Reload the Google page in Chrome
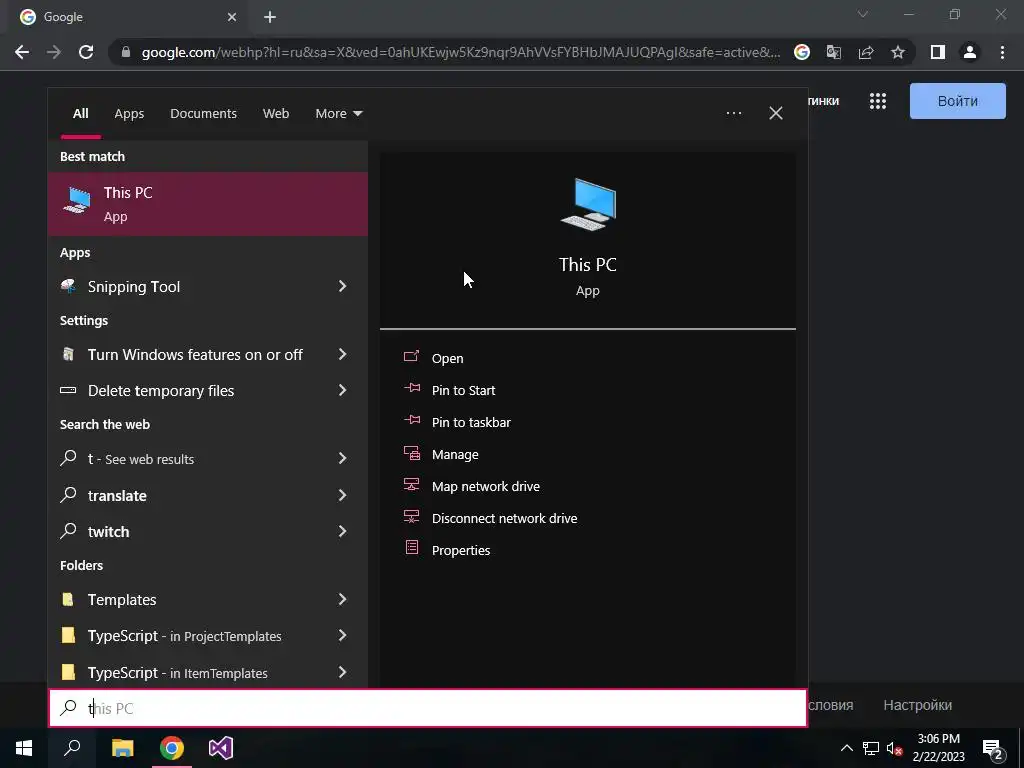Viewport: 1024px width, 768px height. (x=86, y=52)
